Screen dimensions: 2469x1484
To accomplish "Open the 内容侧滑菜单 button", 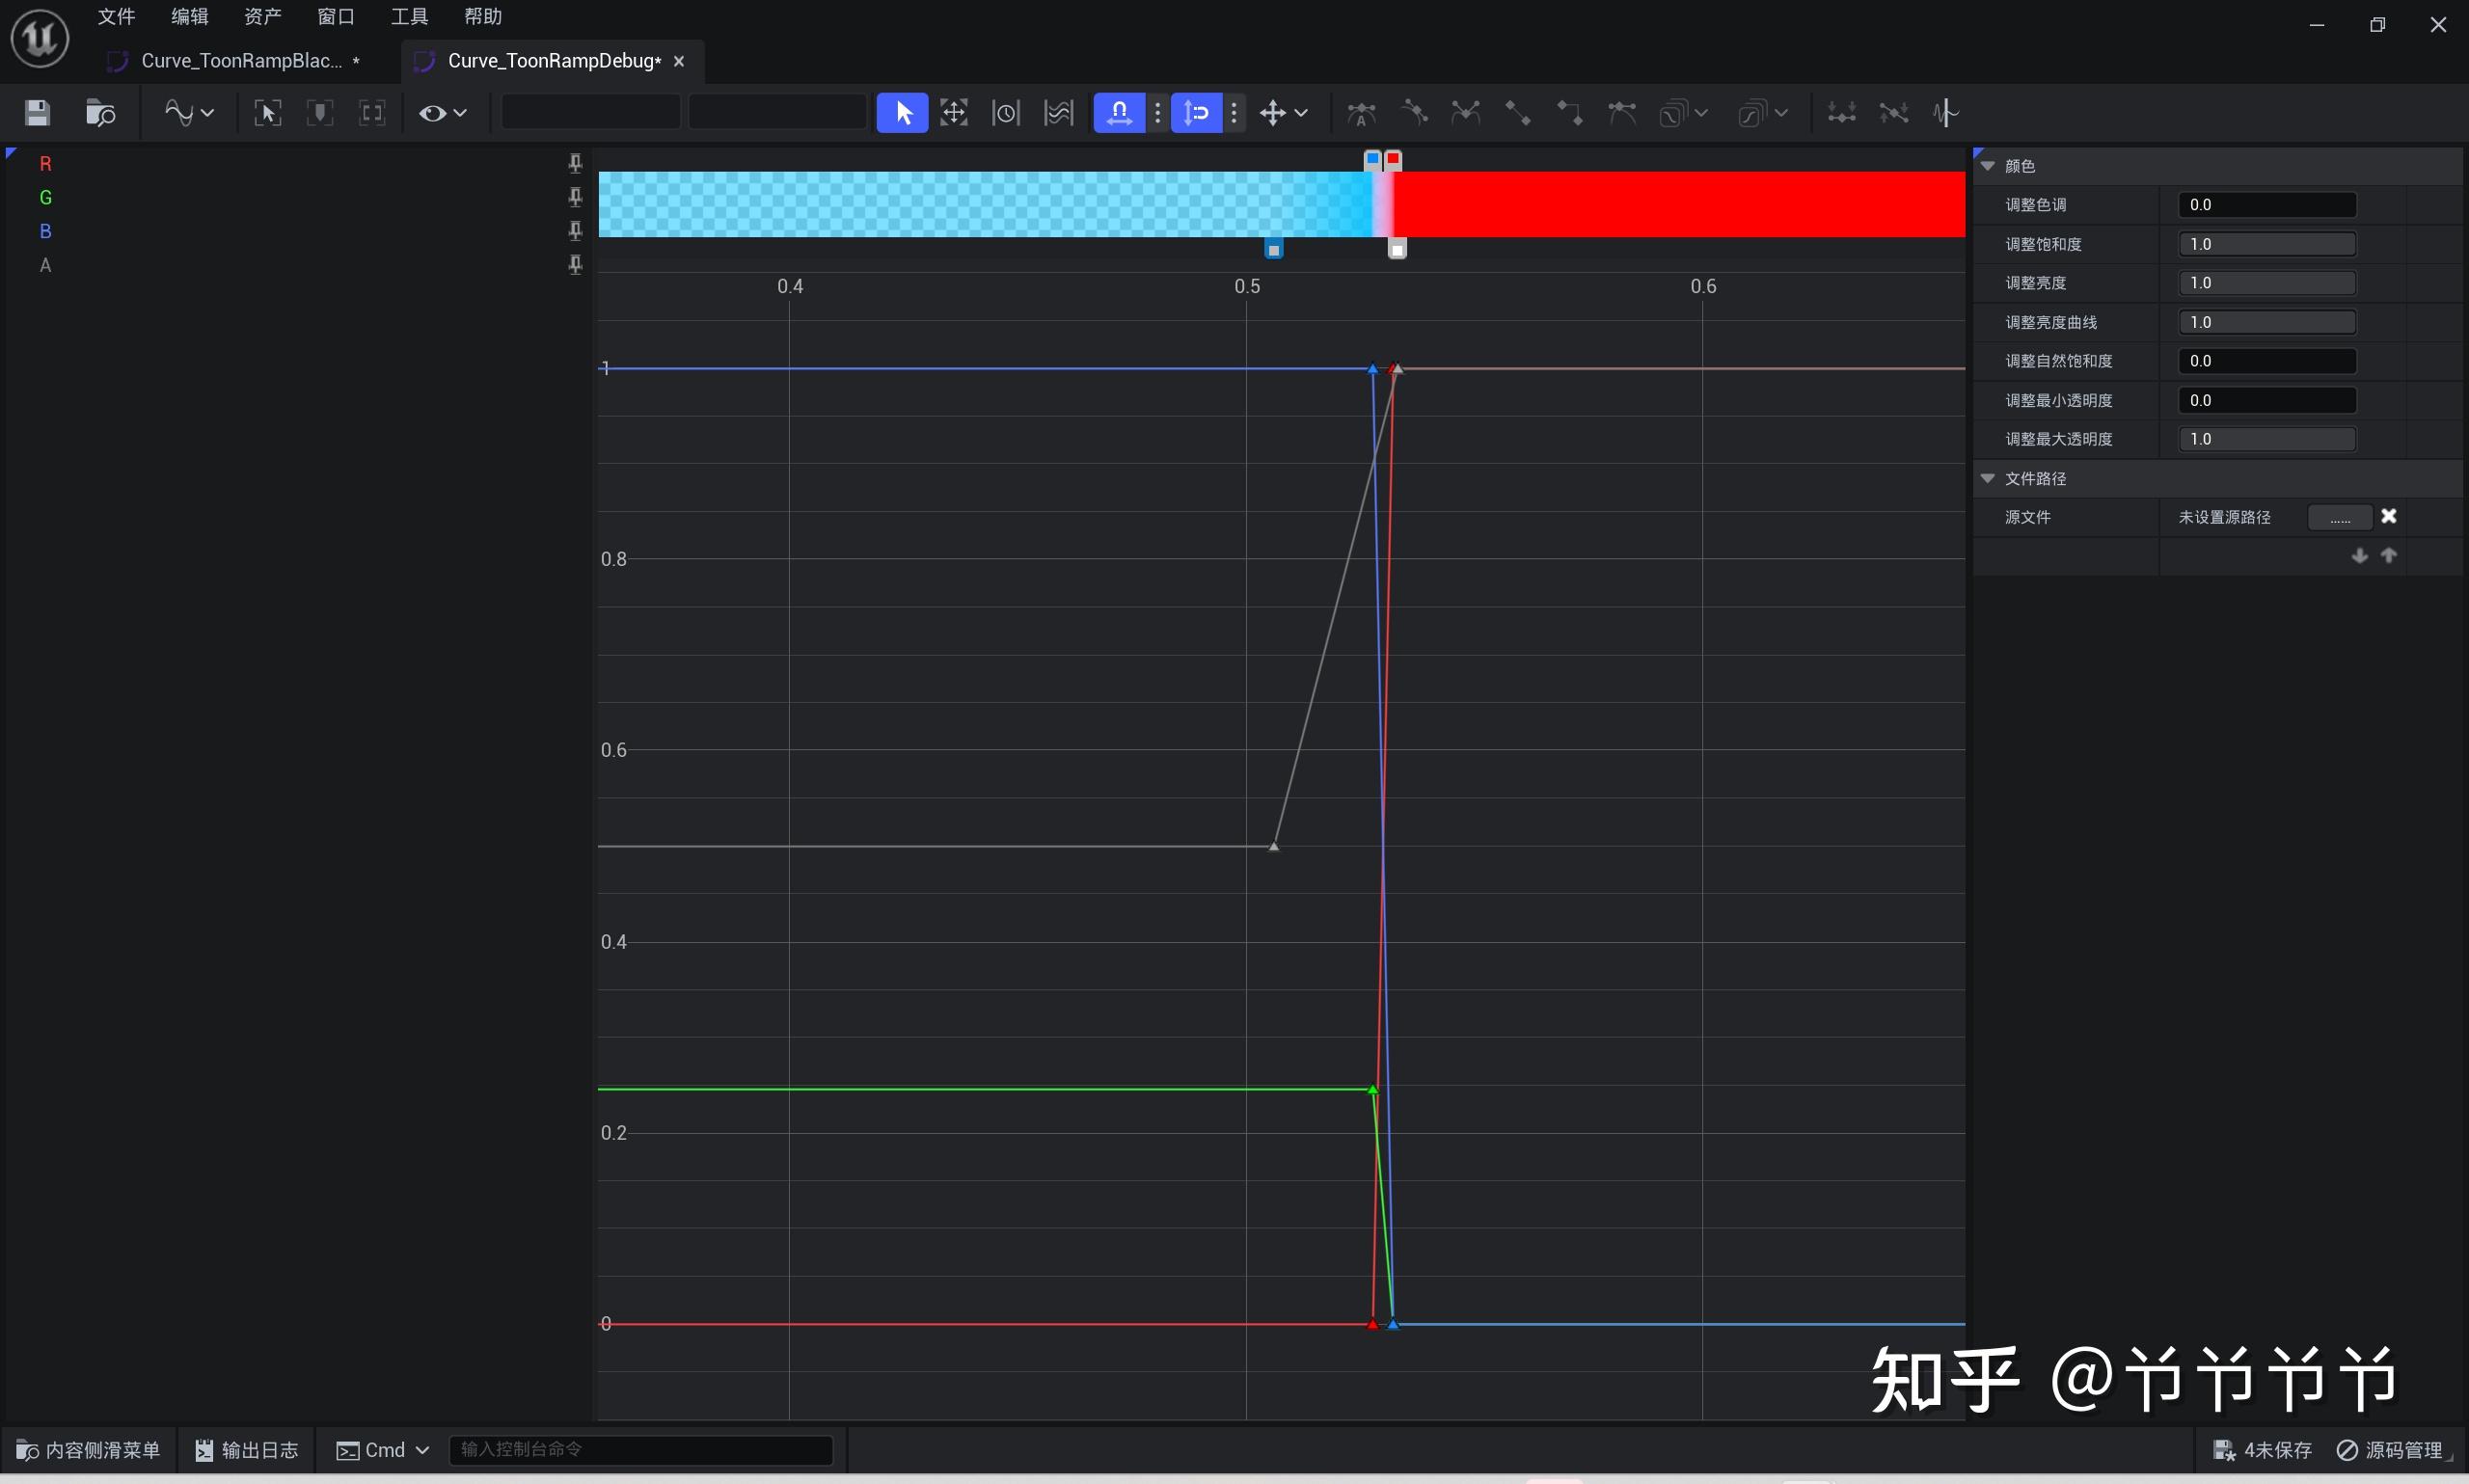I will (89, 1449).
